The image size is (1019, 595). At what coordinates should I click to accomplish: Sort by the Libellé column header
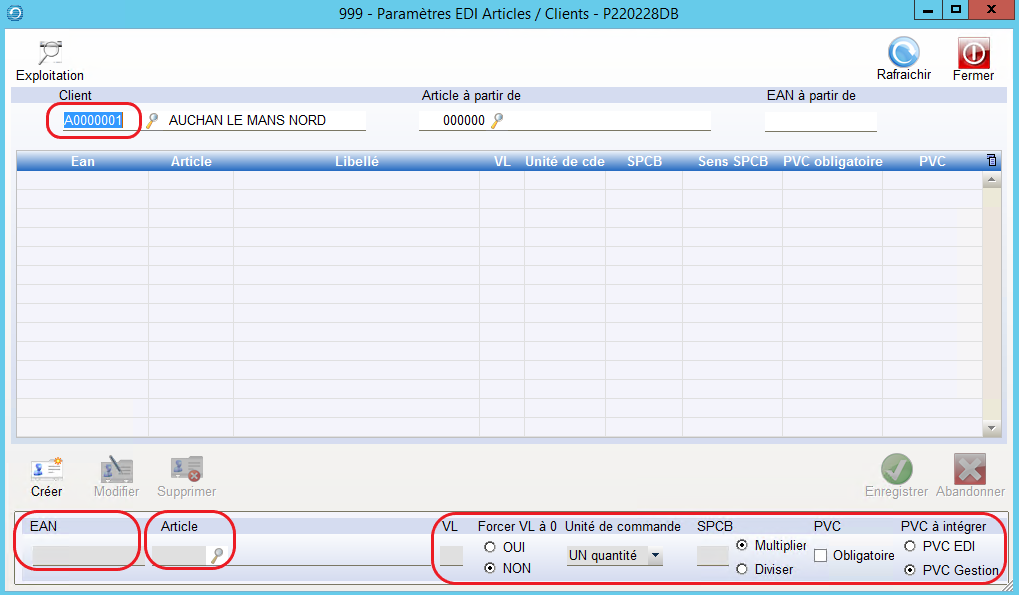pyautogui.click(x=356, y=161)
